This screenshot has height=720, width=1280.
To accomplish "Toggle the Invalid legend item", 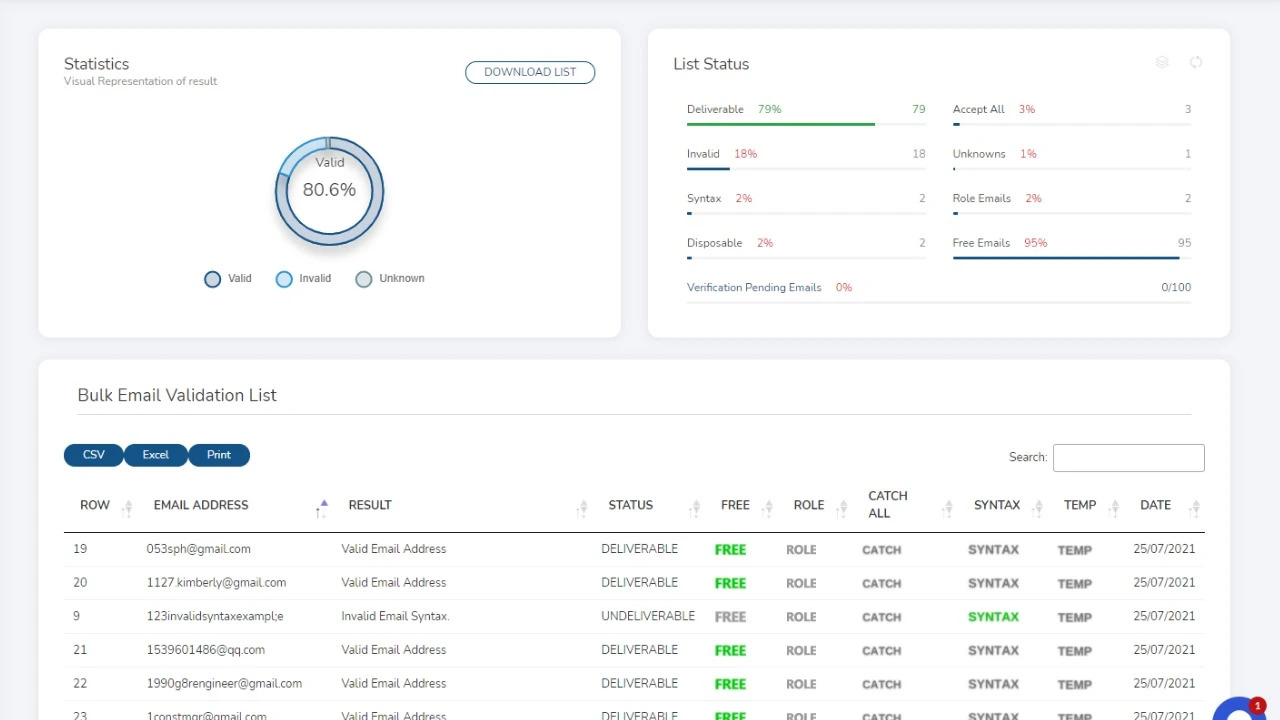I will [x=303, y=279].
